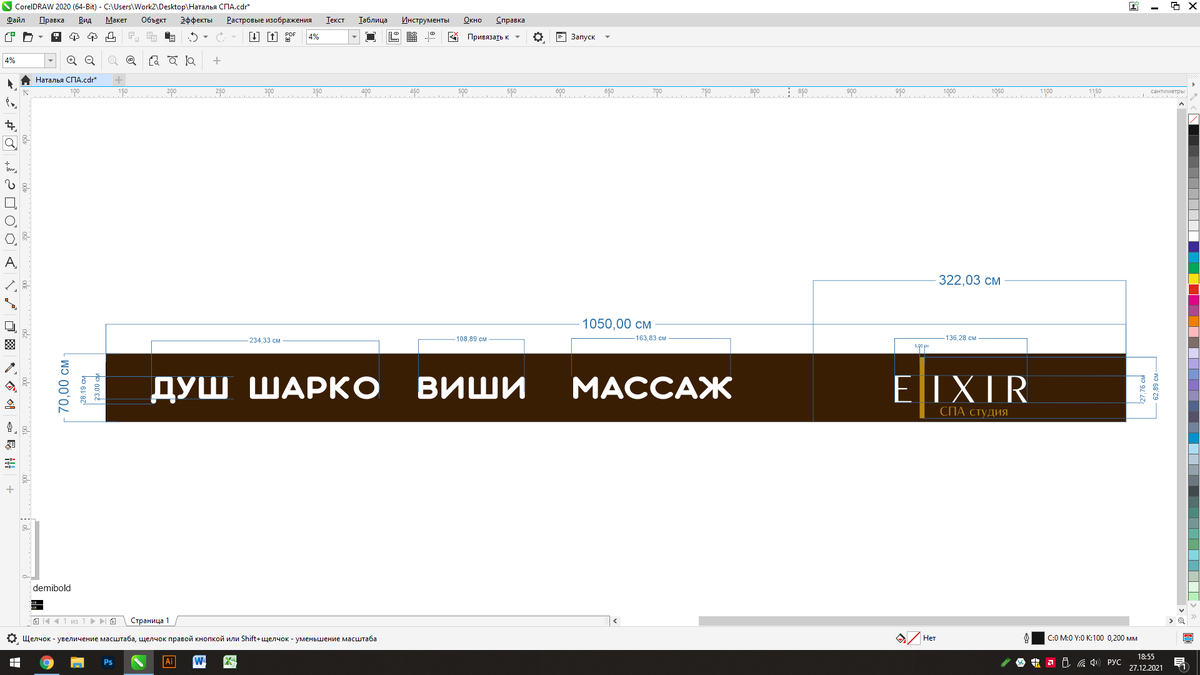Select the Transparency checkerboard tool

click(x=10, y=344)
